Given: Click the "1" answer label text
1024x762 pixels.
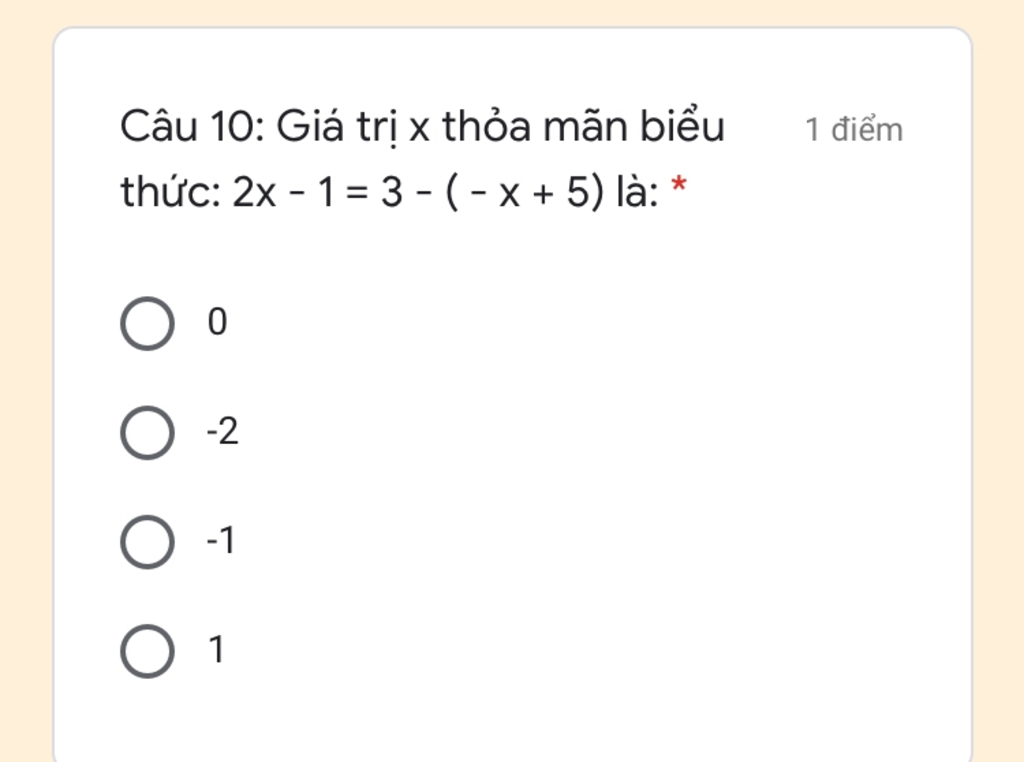Looking at the screenshot, I should click(217, 650).
